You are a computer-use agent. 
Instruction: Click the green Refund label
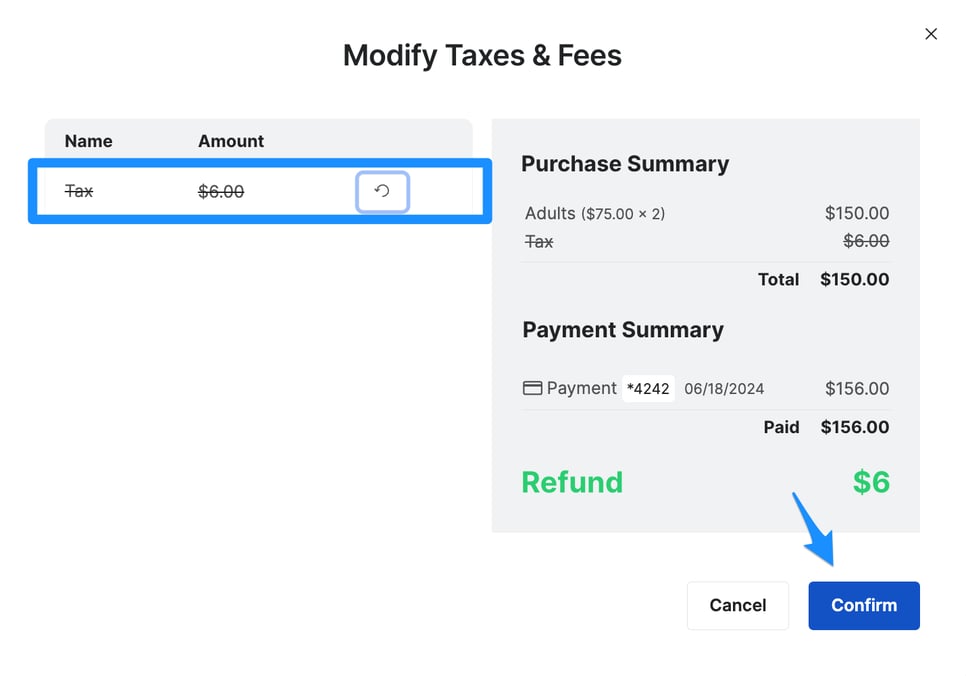(x=572, y=482)
